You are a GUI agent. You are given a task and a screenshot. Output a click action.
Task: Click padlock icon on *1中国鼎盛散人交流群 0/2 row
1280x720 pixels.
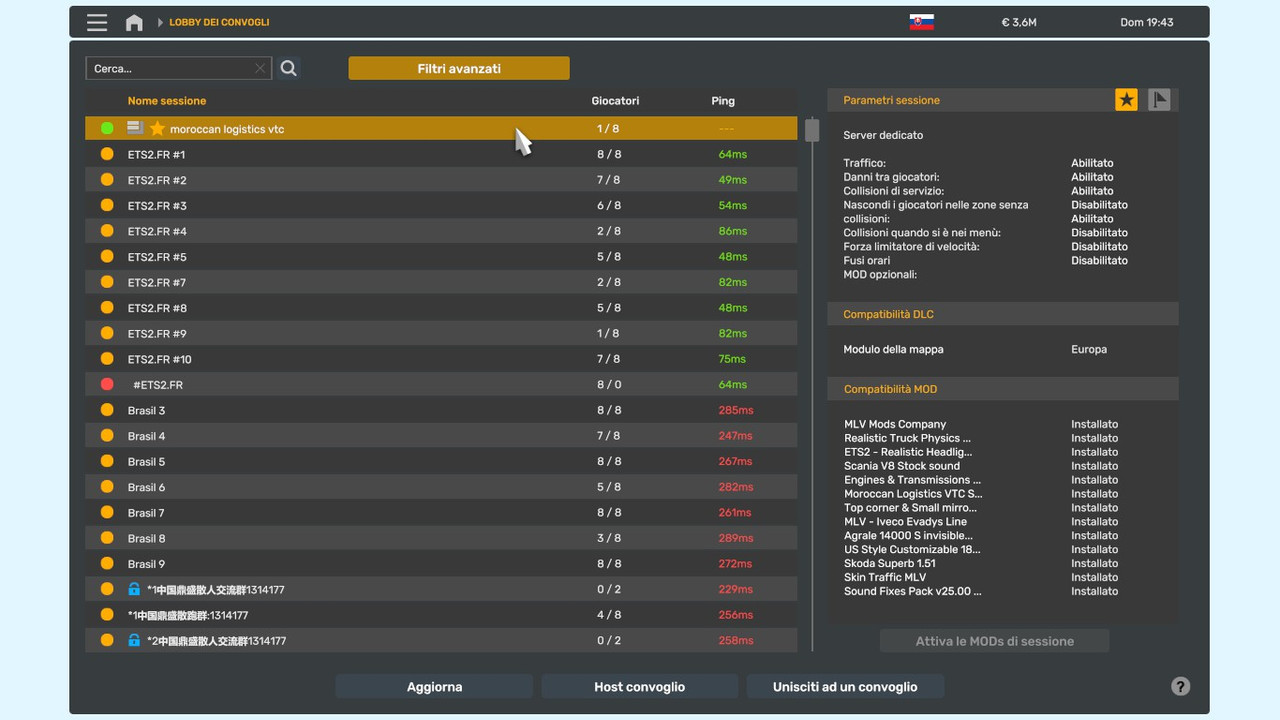click(x=134, y=589)
